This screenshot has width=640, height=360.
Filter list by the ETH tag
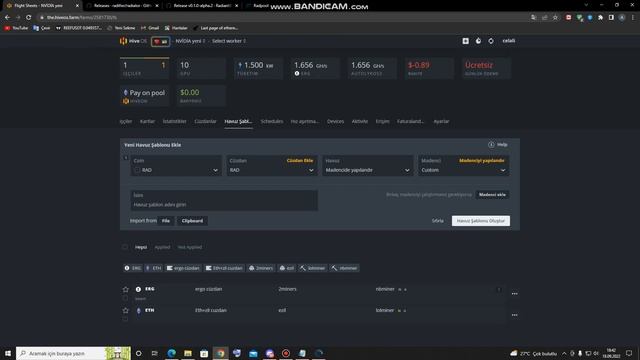pyautogui.click(x=153, y=268)
